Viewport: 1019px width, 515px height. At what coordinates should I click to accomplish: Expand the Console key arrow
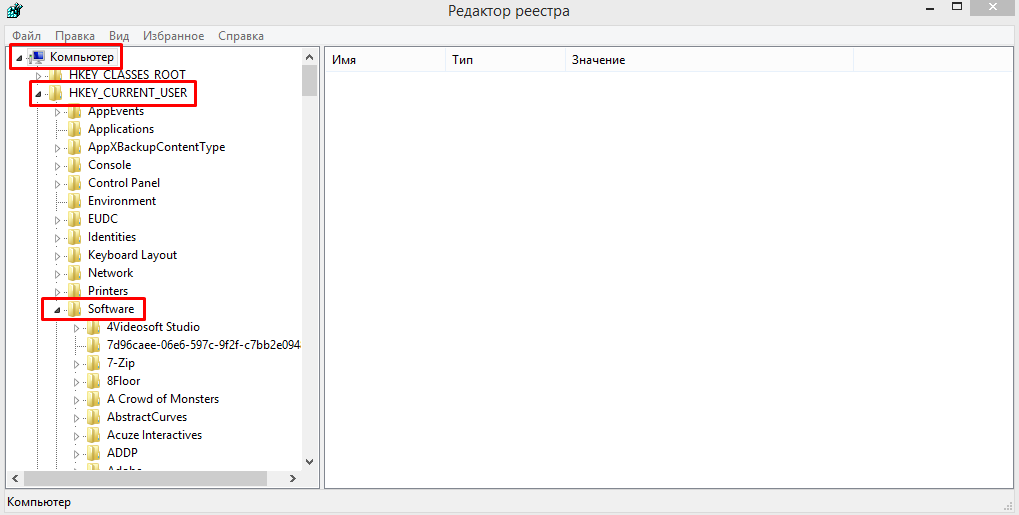pyautogui.click(x=57, y=166)
